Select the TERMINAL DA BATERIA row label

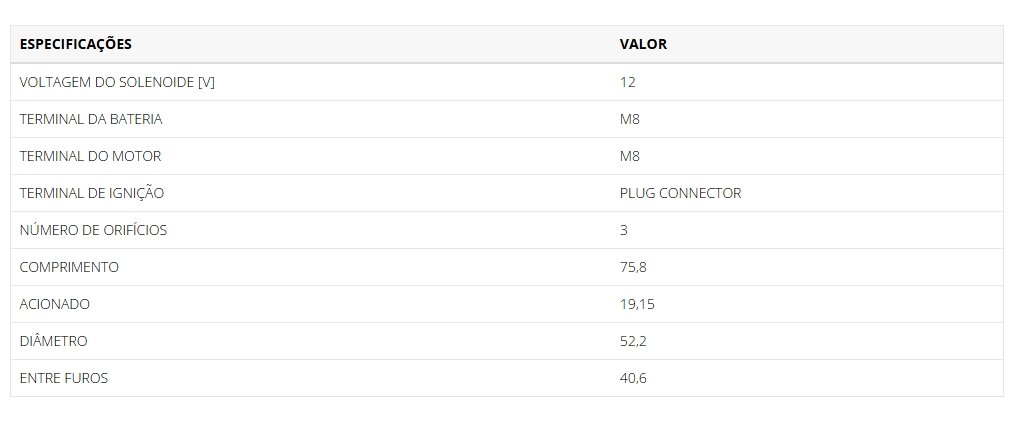coord(91,119)
